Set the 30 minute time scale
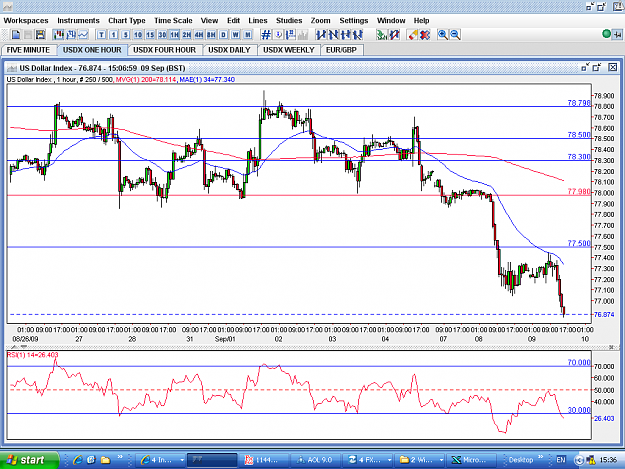The image size is (625, 469). pos(162,35)
